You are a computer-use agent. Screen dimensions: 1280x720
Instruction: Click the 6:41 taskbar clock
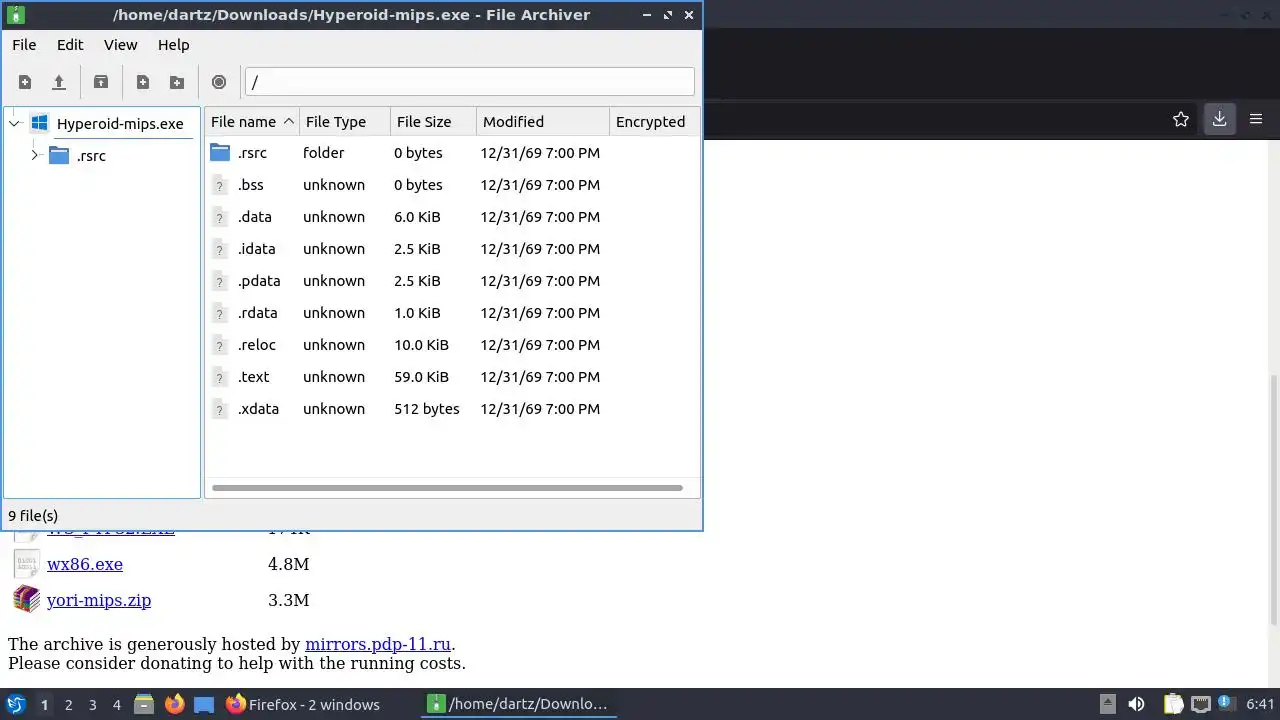(x=1260, y=704)
